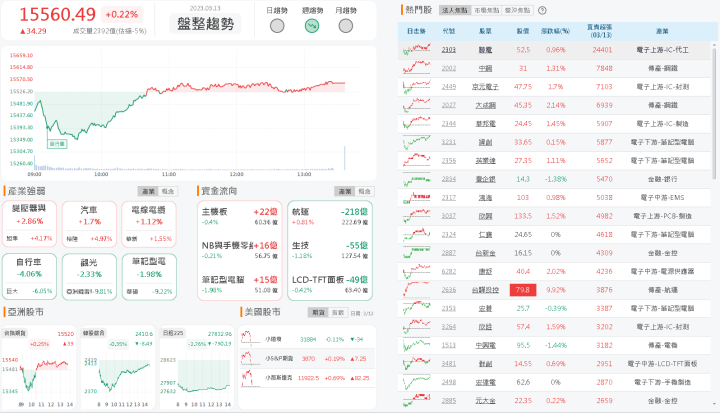Open stock code link 2303

[x=449, y=50]
